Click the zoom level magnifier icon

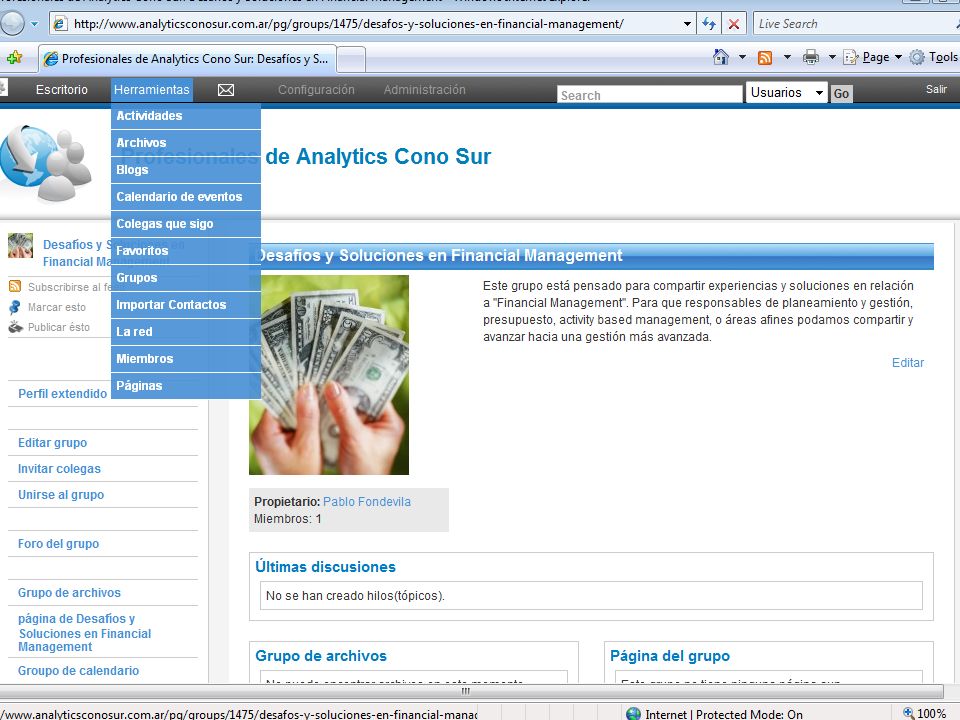click(909, 713)
